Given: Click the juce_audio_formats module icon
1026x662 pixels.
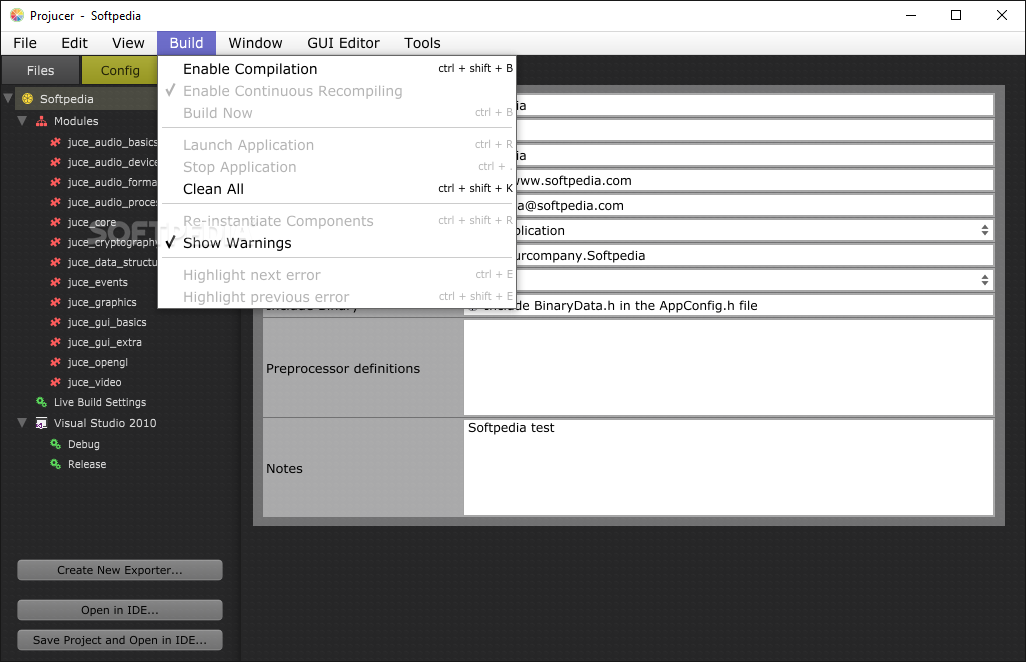Looking at the screenshot, I should [56, 183].
